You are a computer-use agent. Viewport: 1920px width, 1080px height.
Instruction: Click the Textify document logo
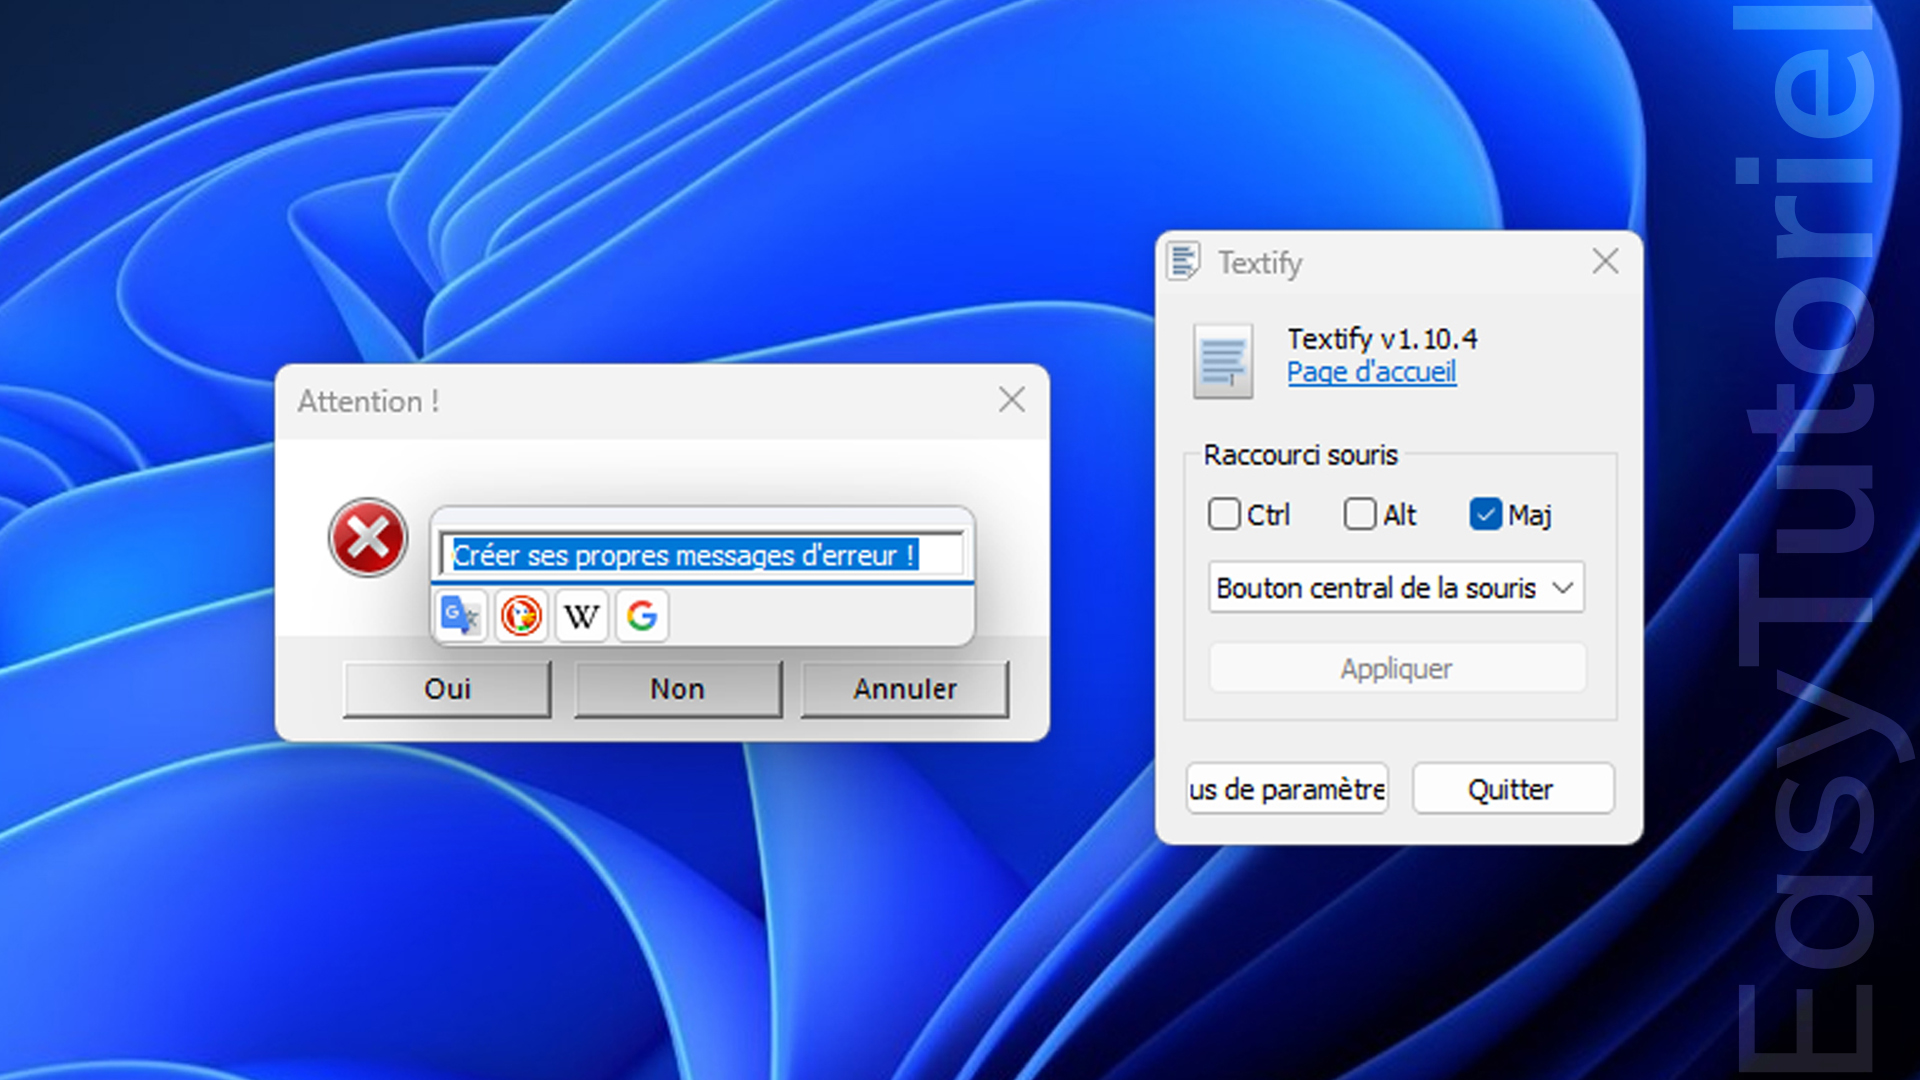coord(1222,361)
